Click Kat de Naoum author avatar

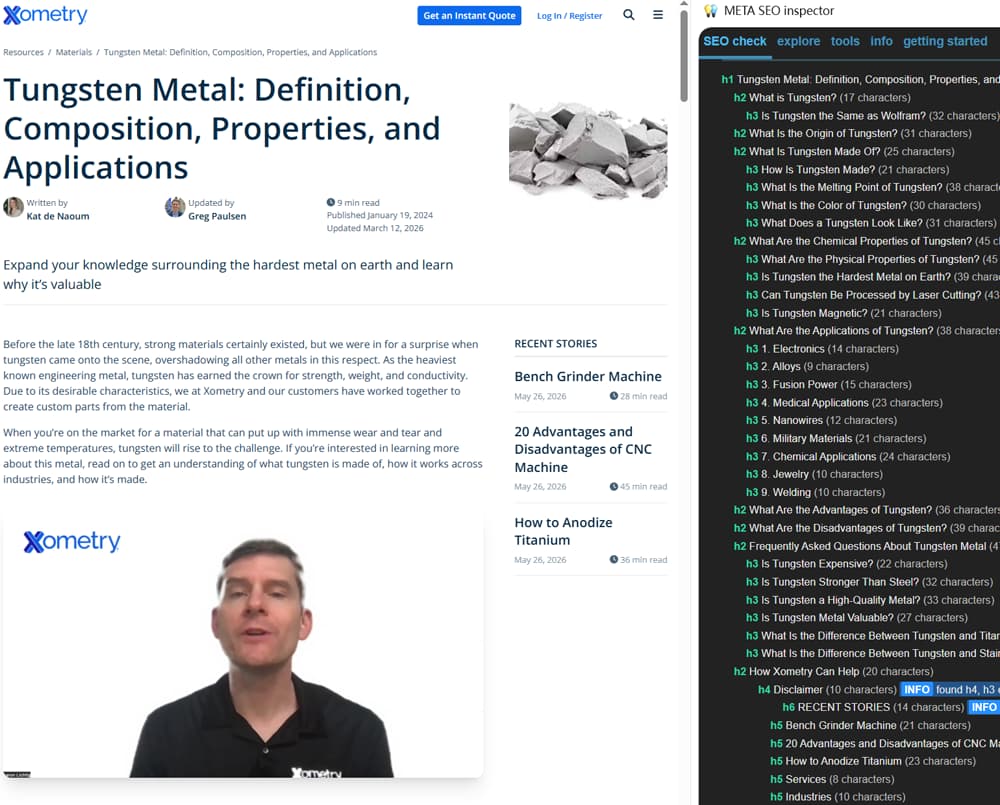[x=13, y=207]
